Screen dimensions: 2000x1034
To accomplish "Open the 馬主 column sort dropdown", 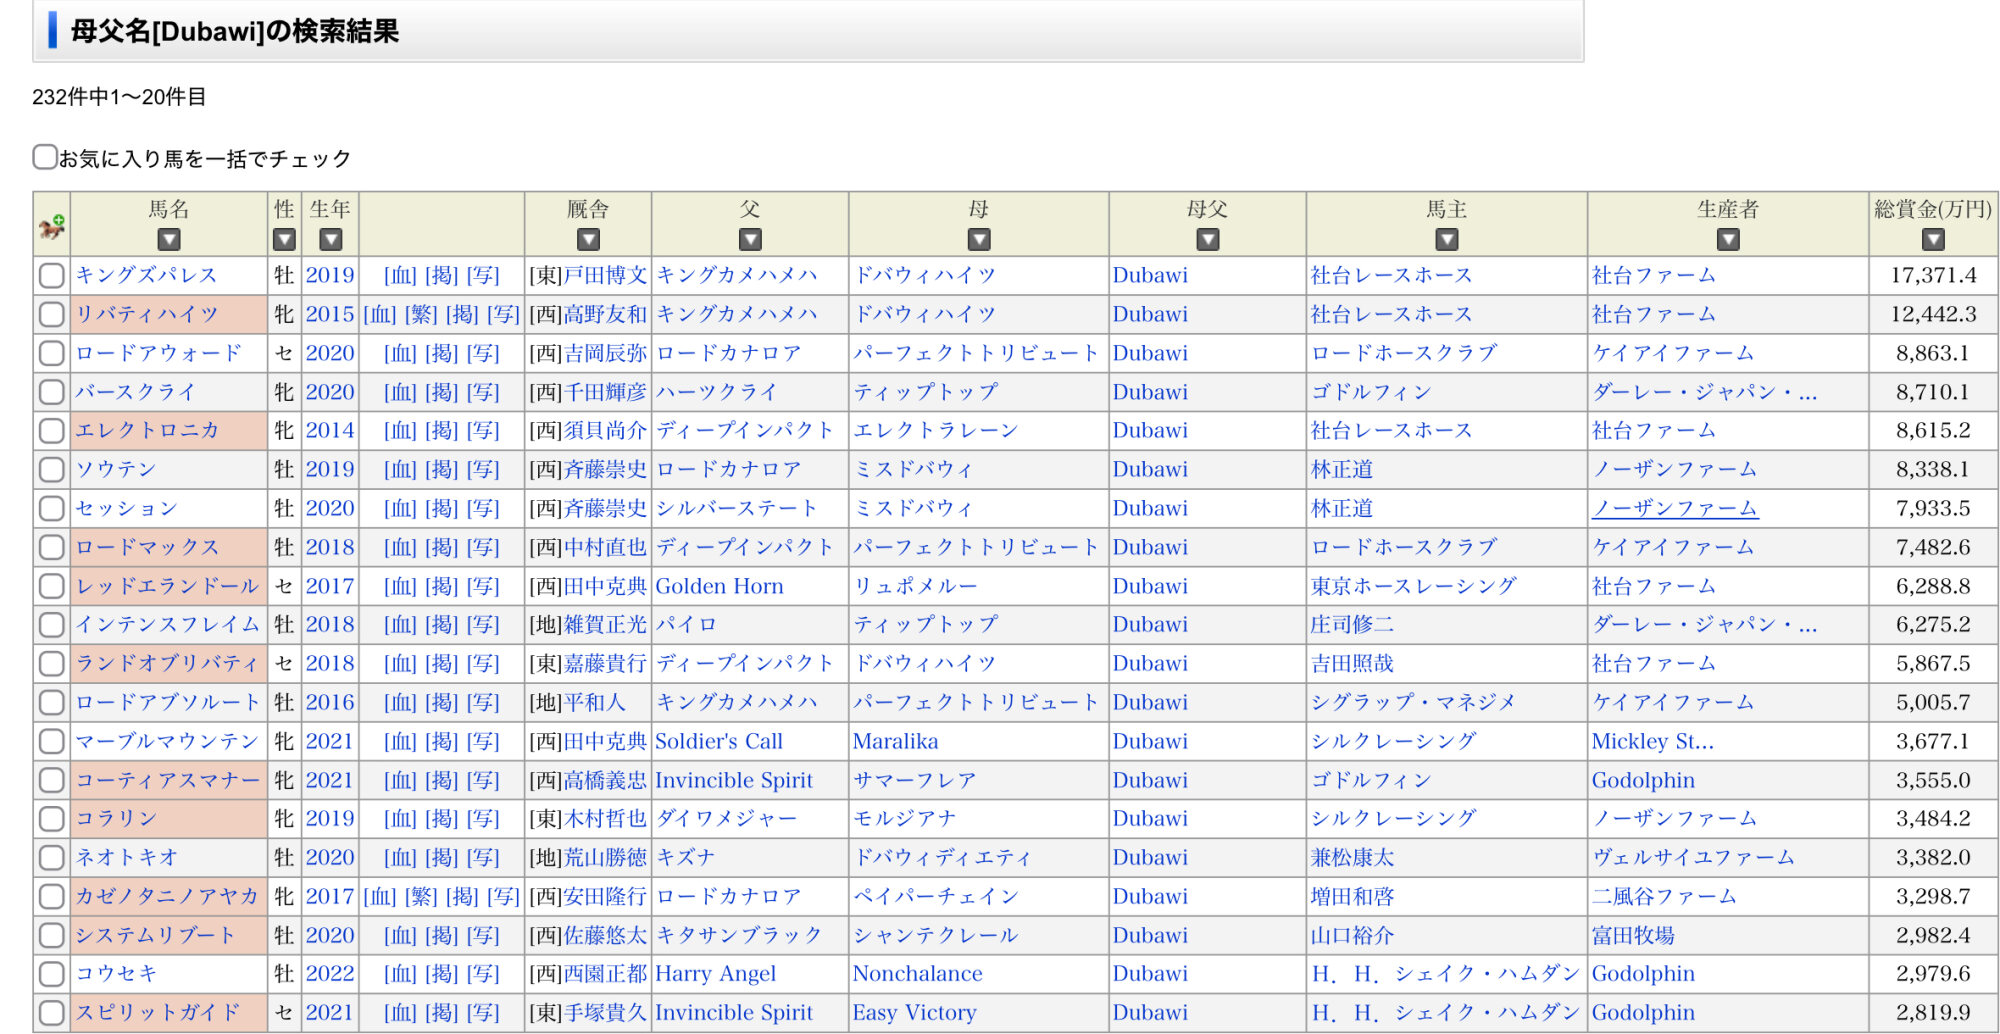I will click(x=1447, y=240).
